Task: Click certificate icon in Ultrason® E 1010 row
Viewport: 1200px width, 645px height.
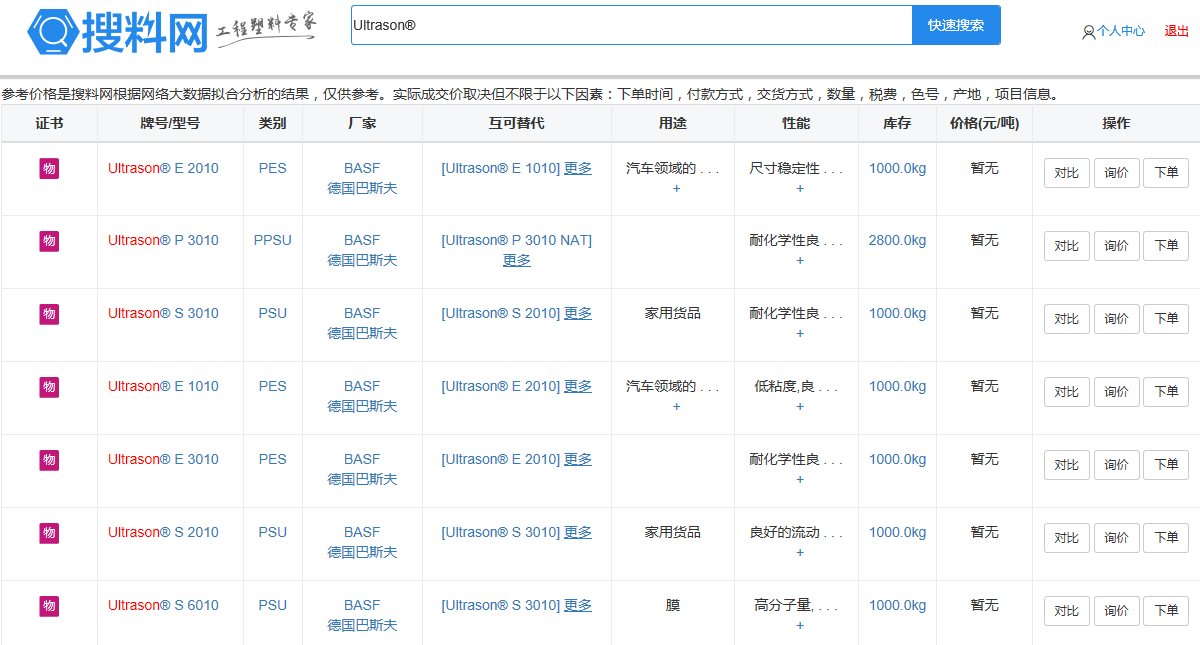Action: 49,387
